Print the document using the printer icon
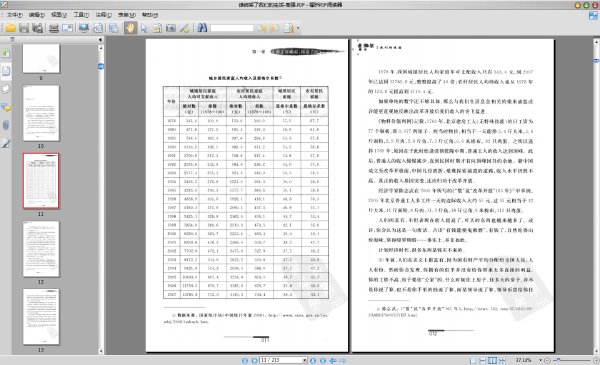 pyautogui.click(x=54, y=28)
